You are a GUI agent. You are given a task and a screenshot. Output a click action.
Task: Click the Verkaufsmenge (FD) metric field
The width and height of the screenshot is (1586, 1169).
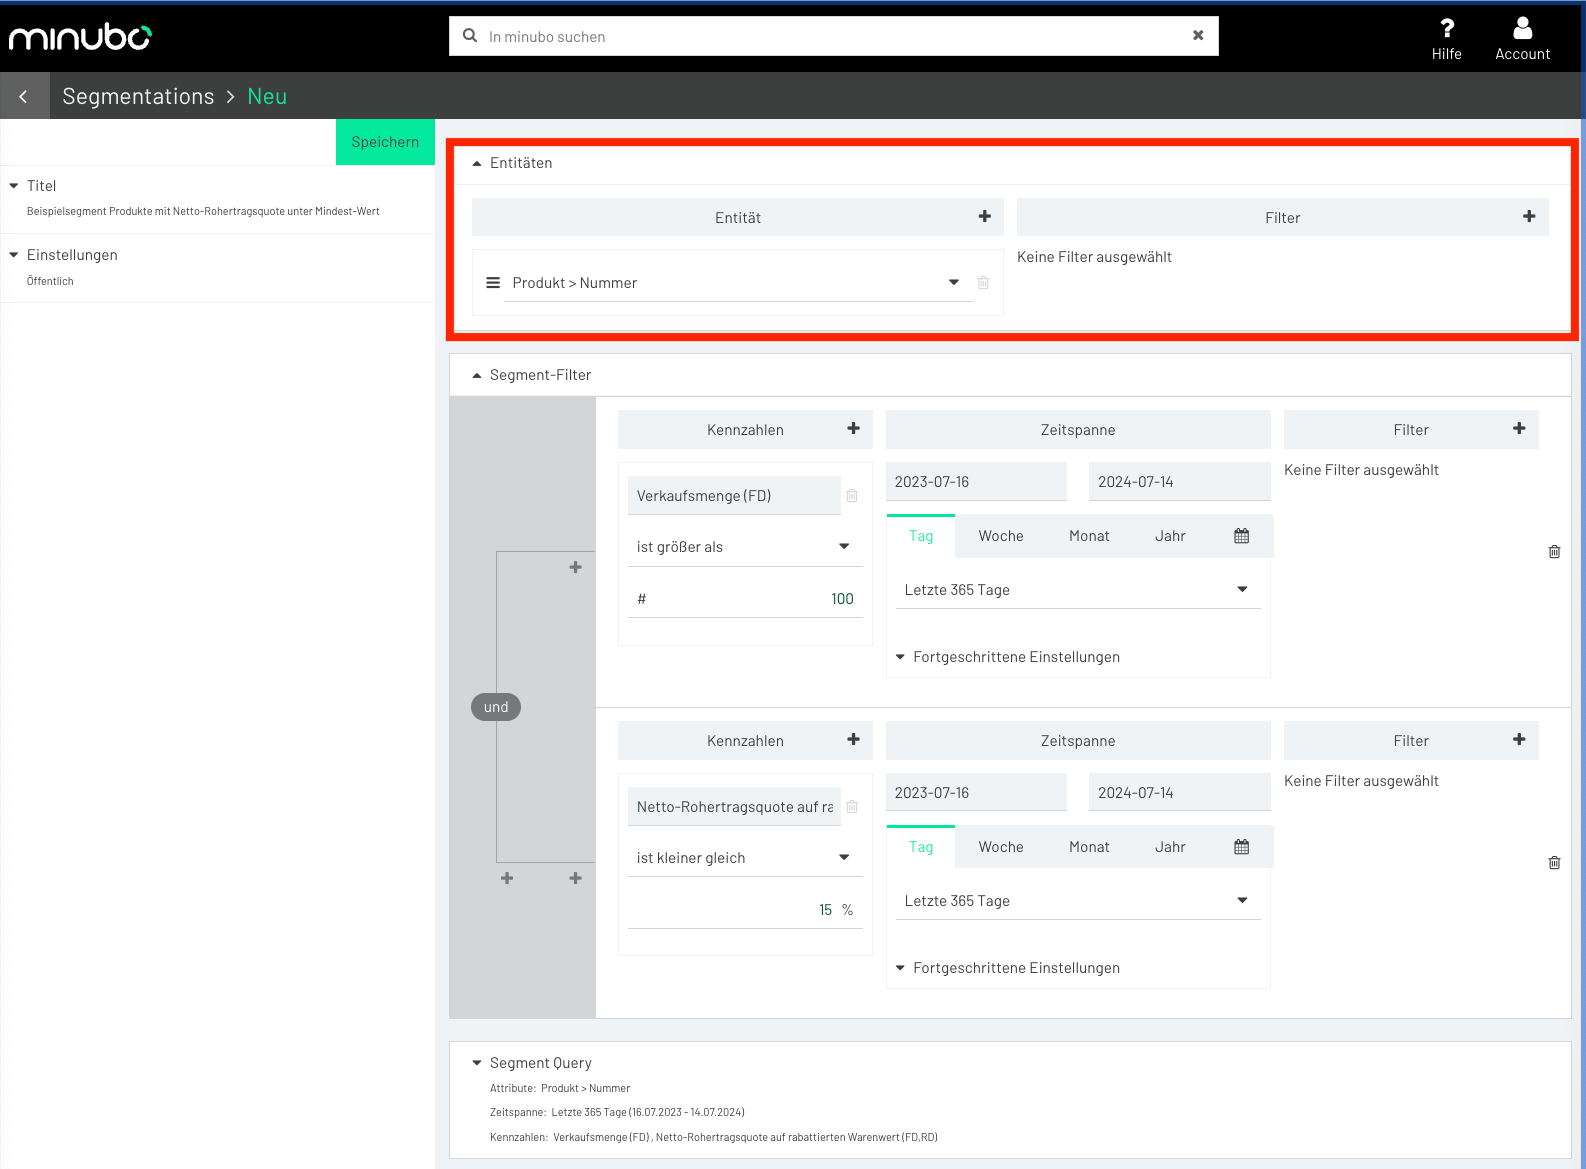[734, 496]
